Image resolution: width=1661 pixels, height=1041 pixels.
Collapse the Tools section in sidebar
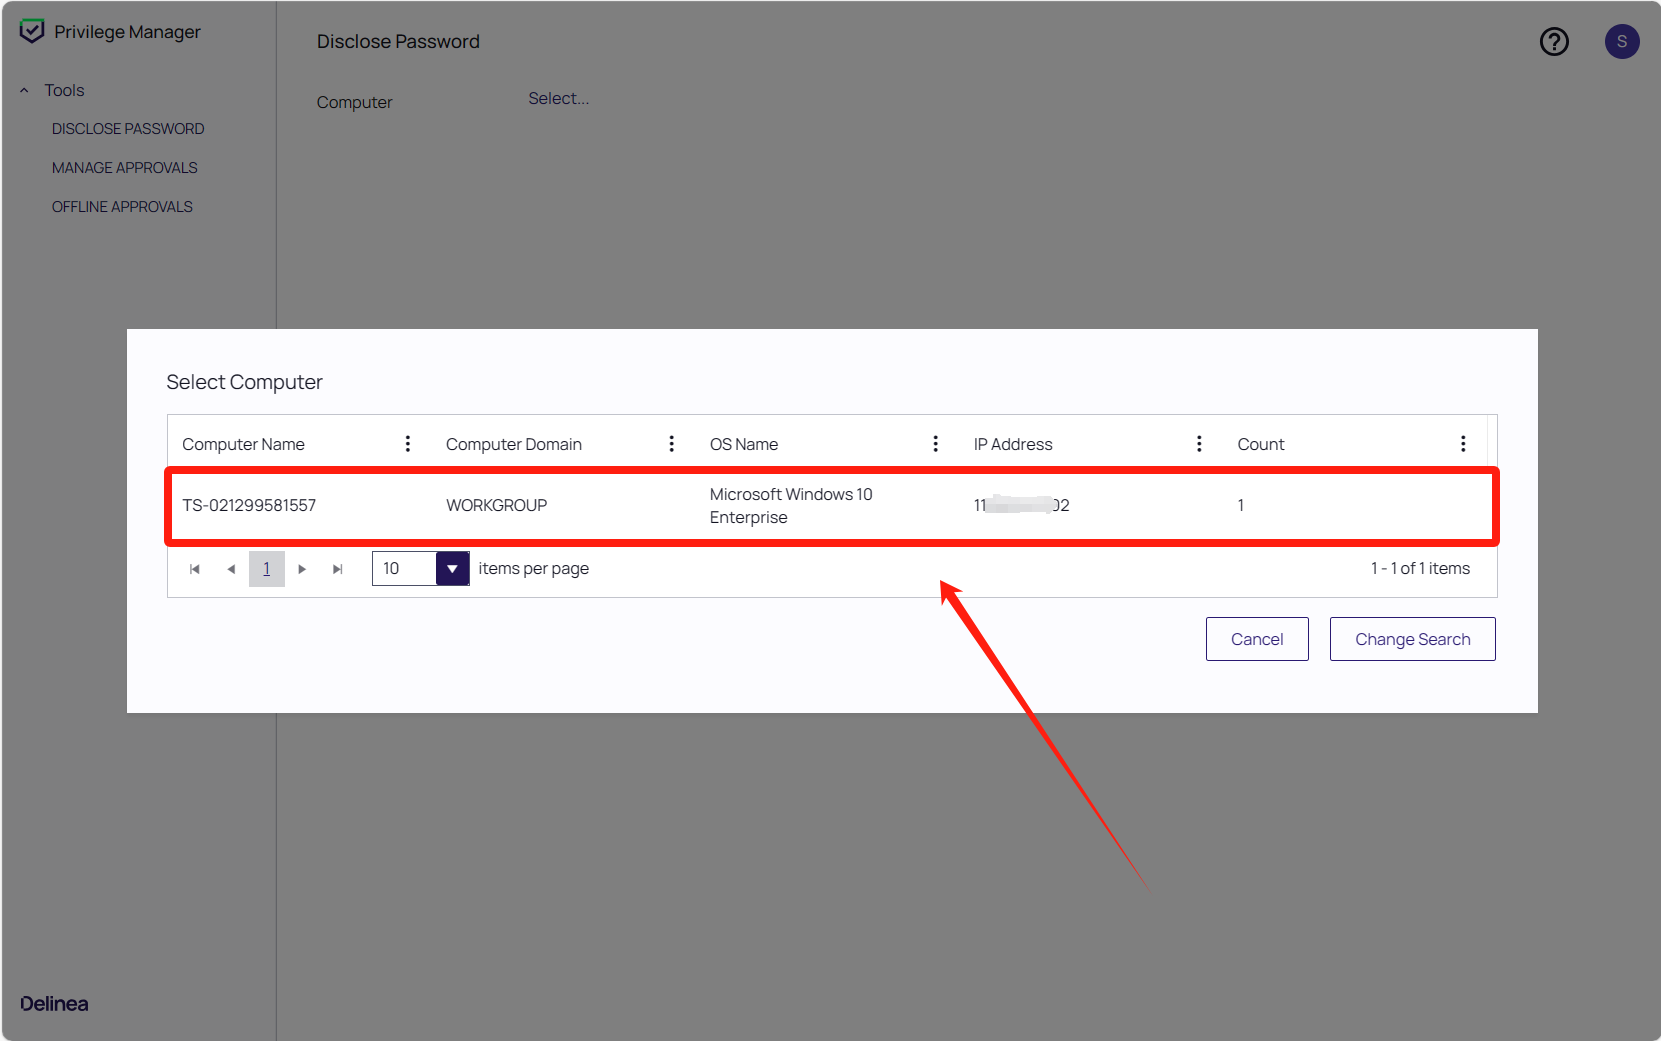[25, 91]
